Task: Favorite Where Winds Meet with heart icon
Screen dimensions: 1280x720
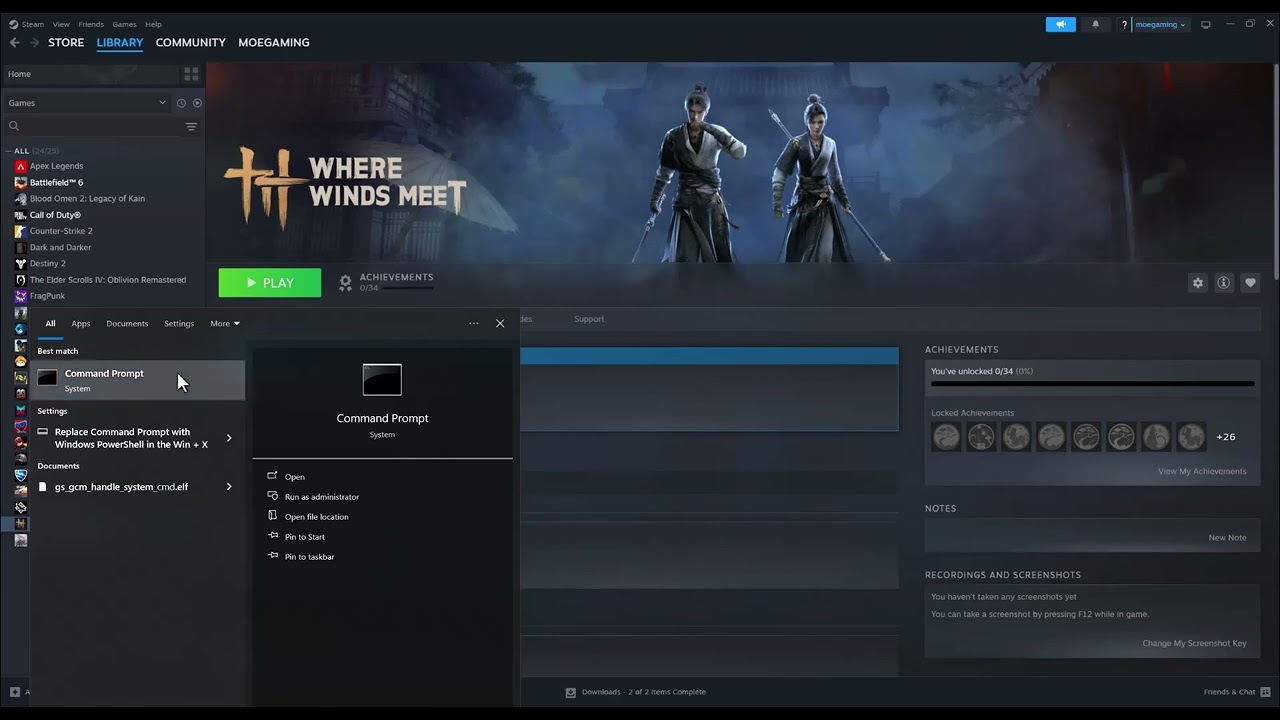Action: point(1250,283)
